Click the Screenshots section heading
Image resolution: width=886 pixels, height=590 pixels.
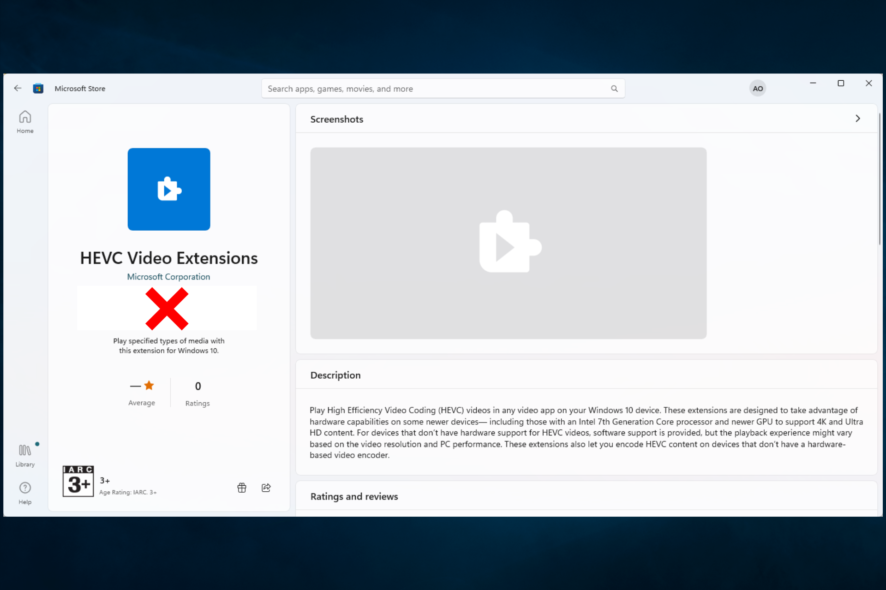click(x=337, y=119)
